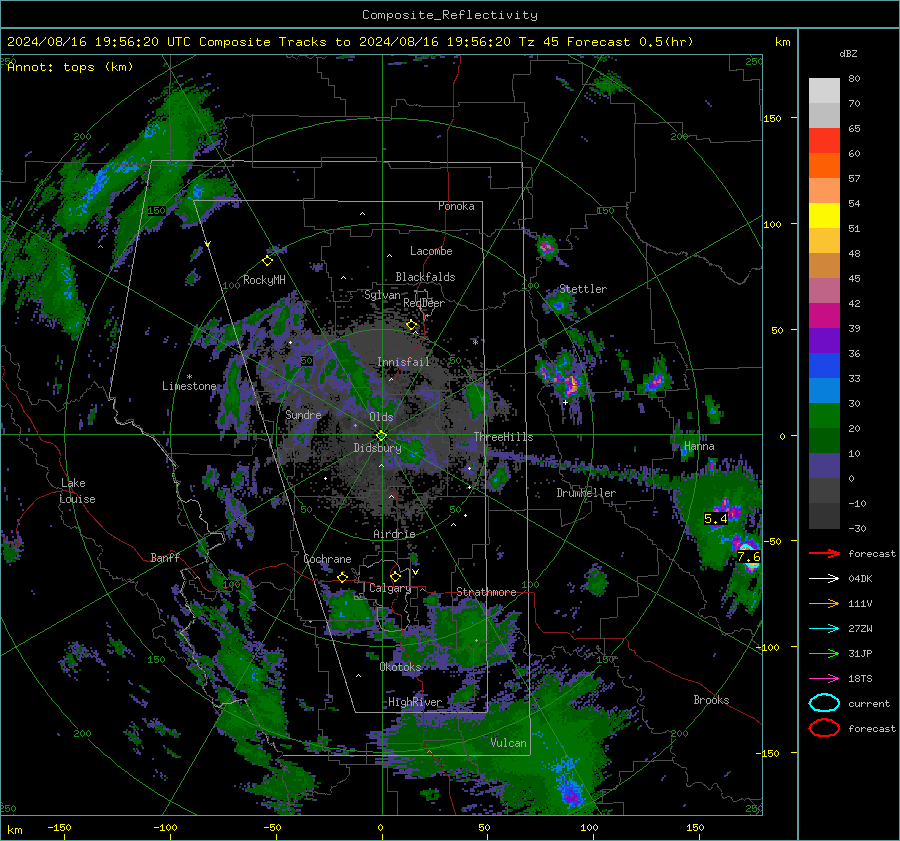Click the magenta 18TS arrow icon
This screenshot has width=900, height=841.
[824, 679]
